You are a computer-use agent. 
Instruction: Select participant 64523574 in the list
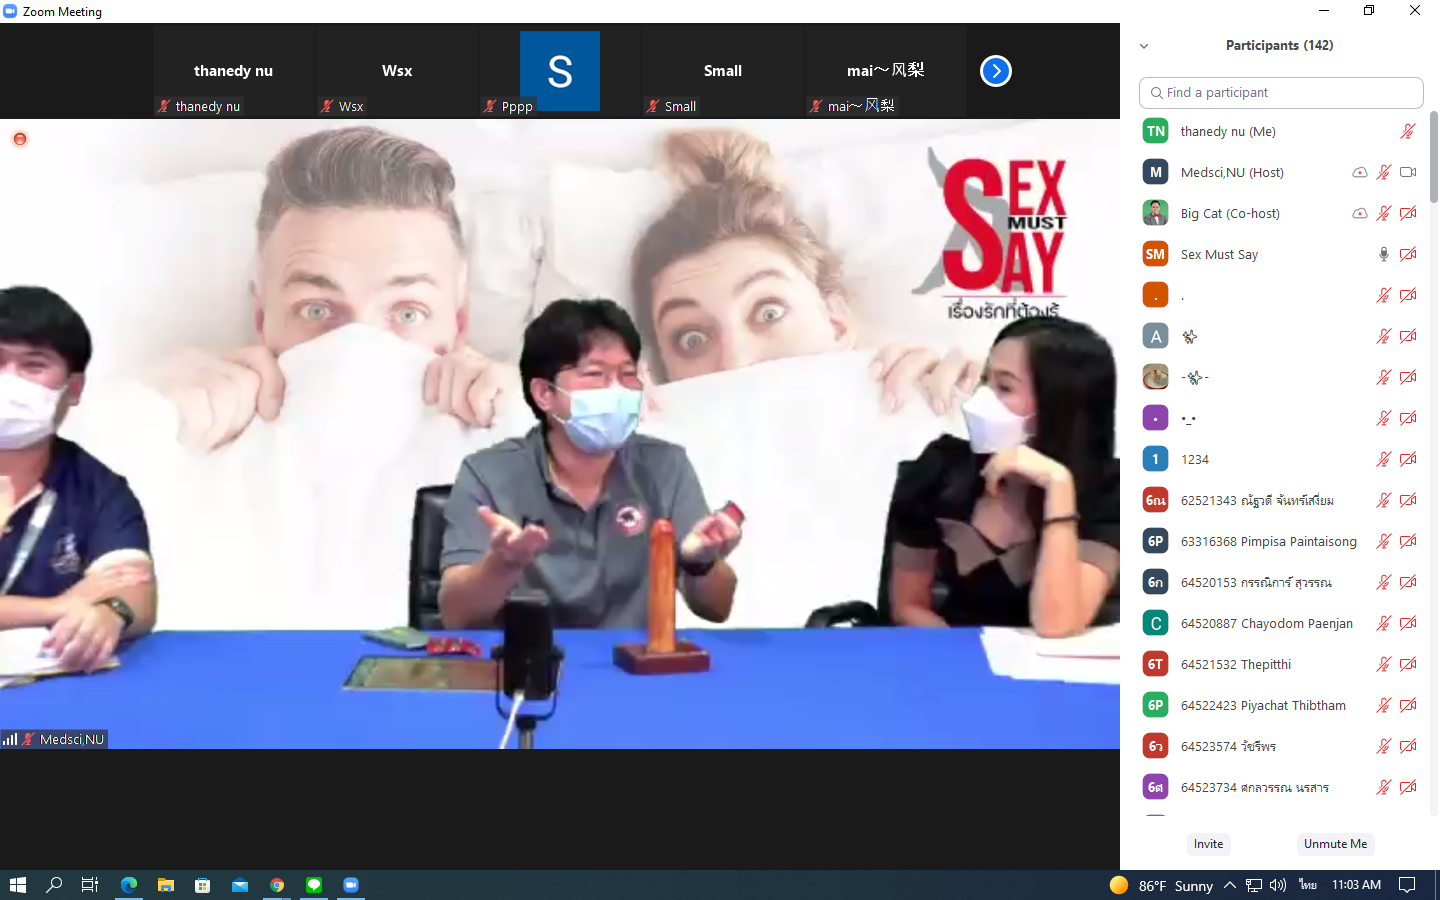[1281, 746]
